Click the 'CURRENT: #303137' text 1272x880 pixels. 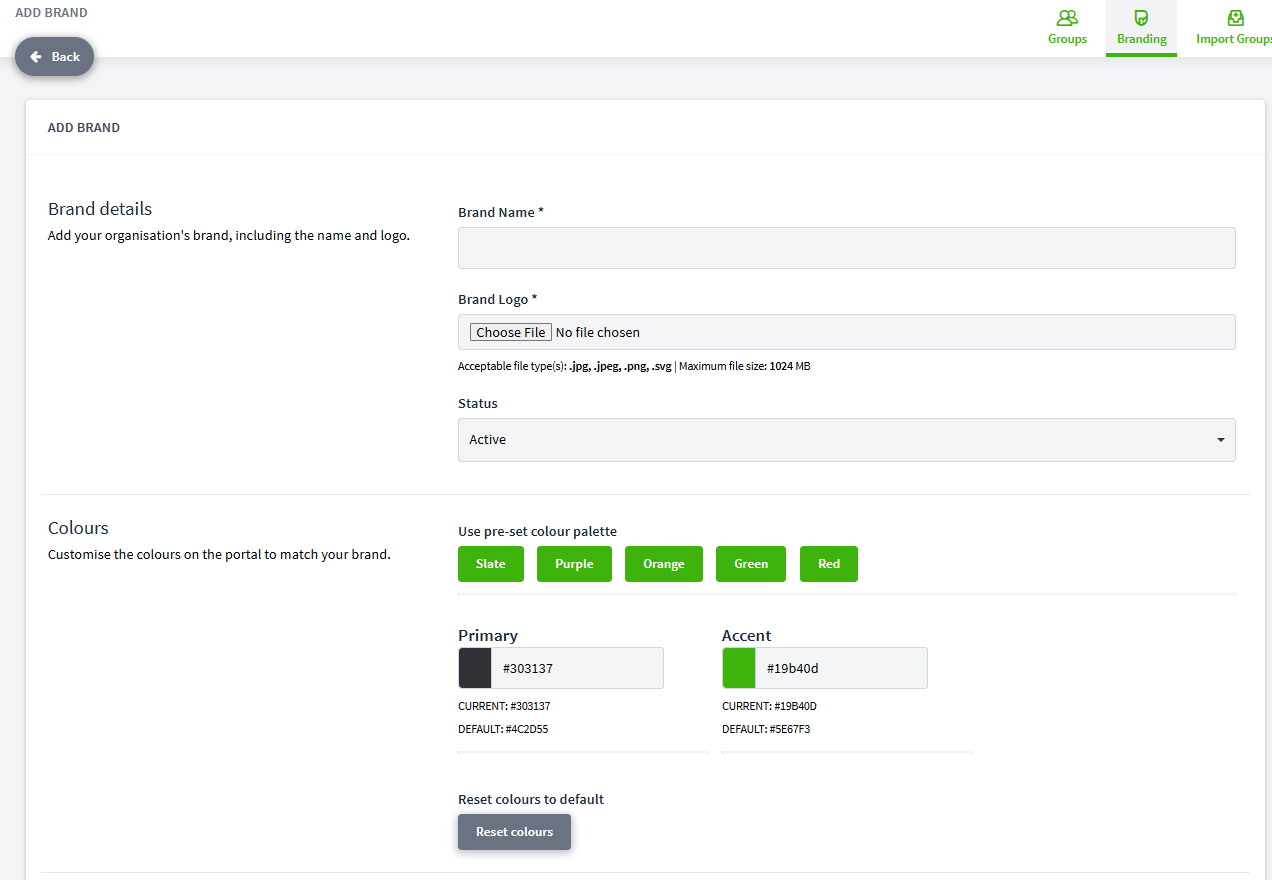(504, 706)
